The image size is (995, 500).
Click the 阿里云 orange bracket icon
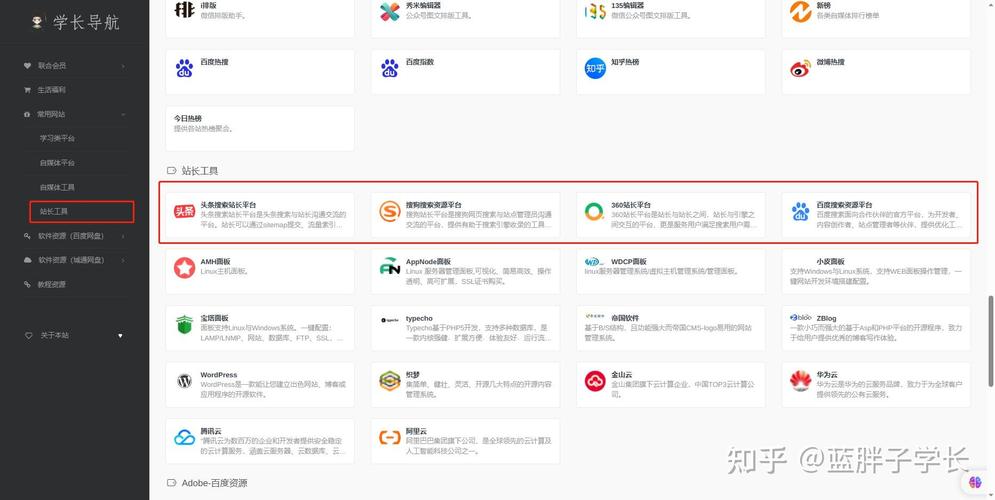[x=390, y=437]
